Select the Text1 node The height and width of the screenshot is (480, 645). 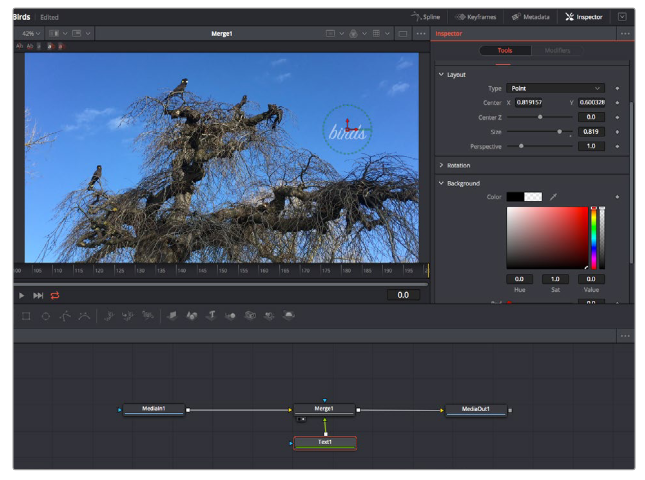click(x=324, y=441)
